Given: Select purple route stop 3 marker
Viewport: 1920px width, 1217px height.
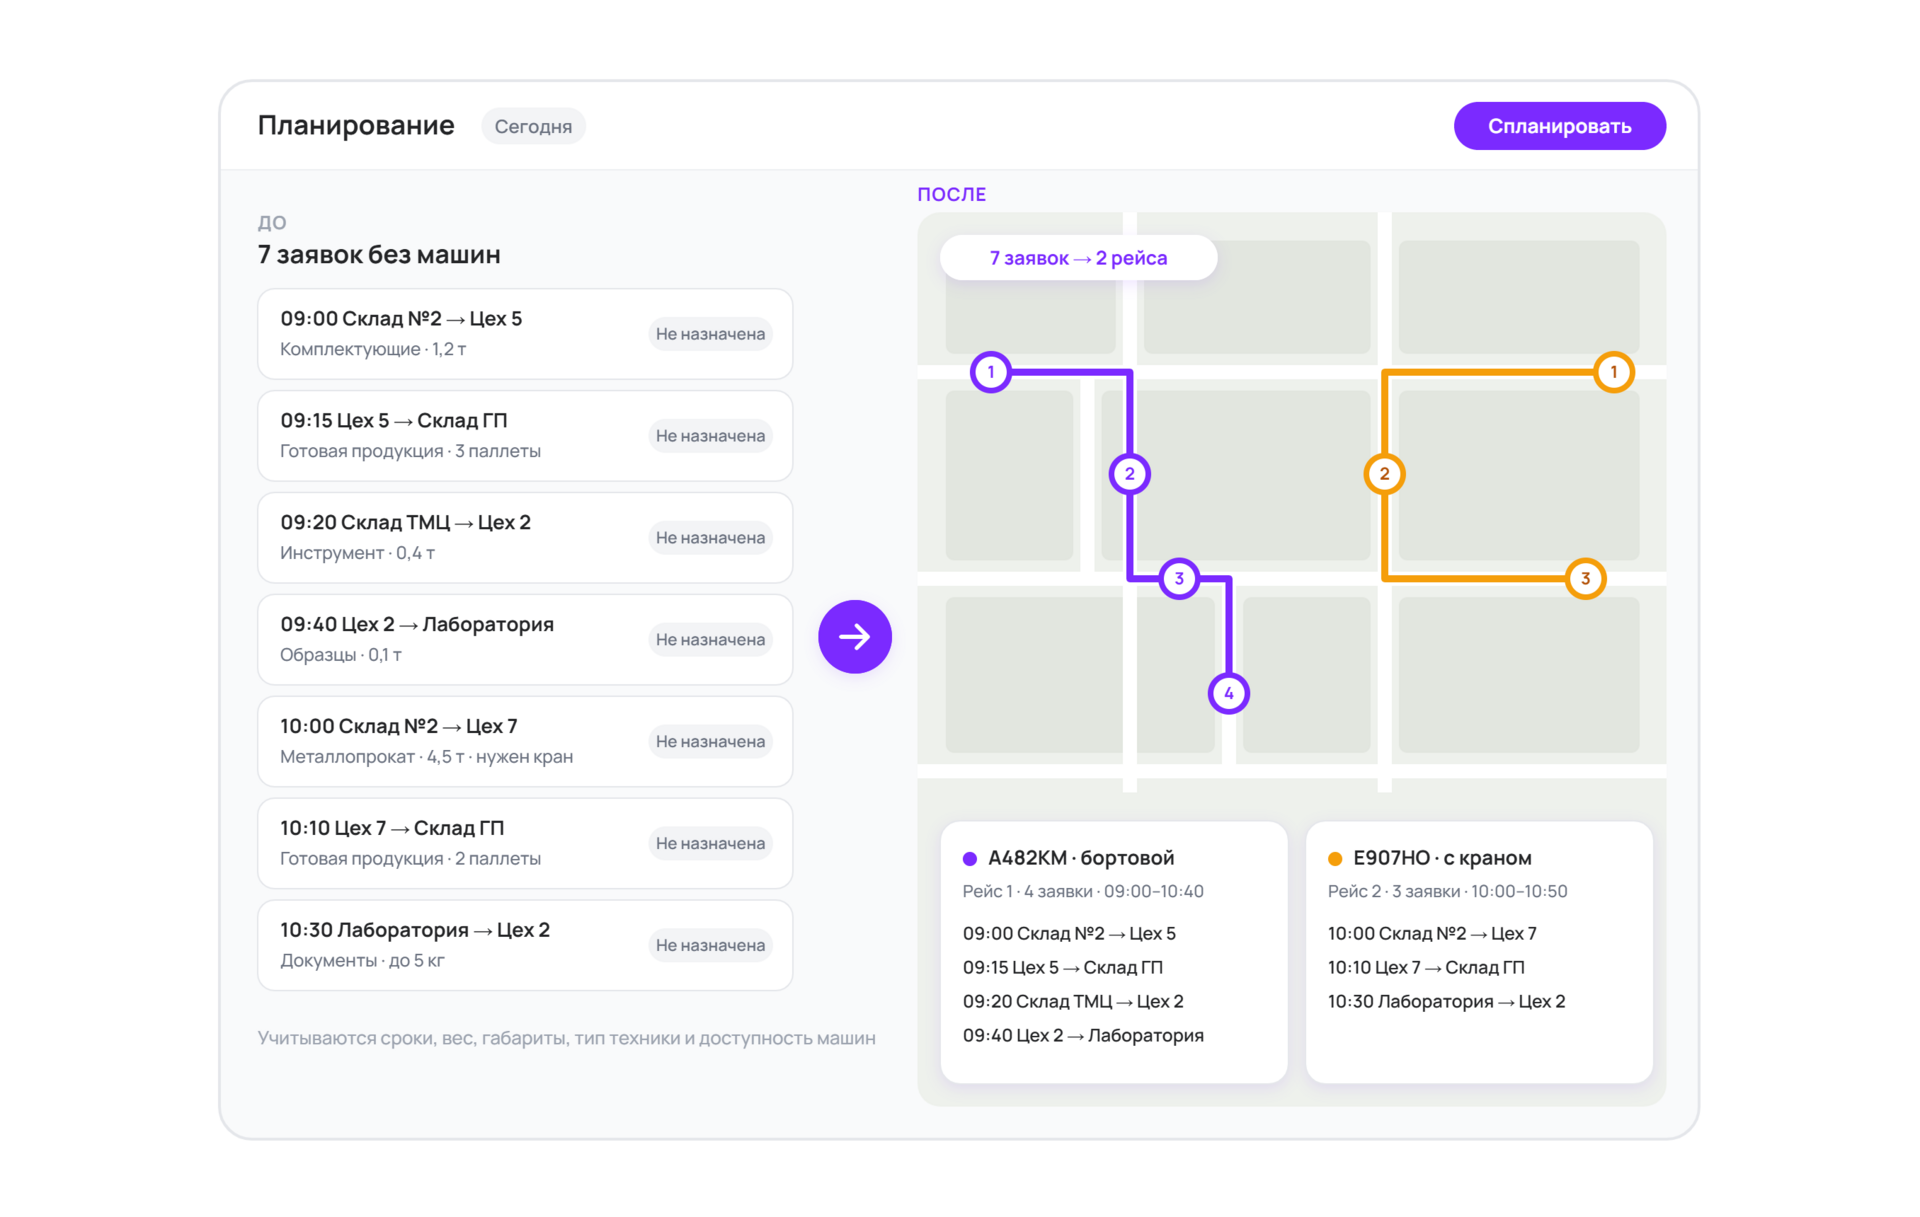Looking at the screenshot, I should click(1179, 578).
